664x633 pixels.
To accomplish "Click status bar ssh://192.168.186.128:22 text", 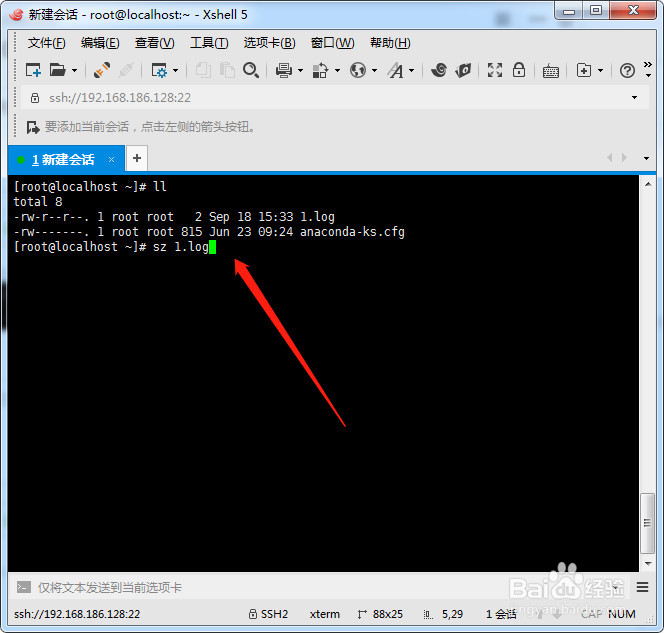I will click(77, 614).
